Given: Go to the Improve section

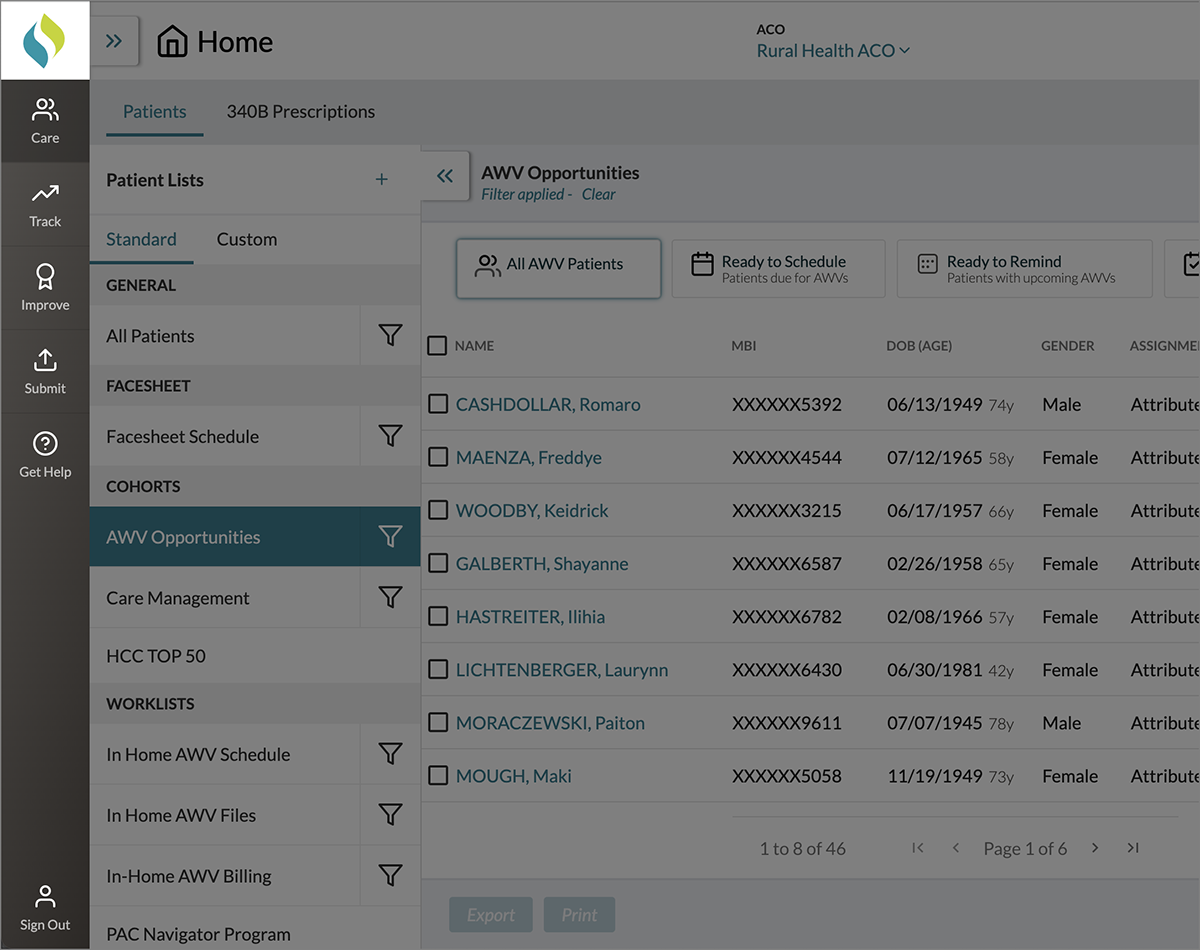Looking at the screenshot, I should pos(45,288).
